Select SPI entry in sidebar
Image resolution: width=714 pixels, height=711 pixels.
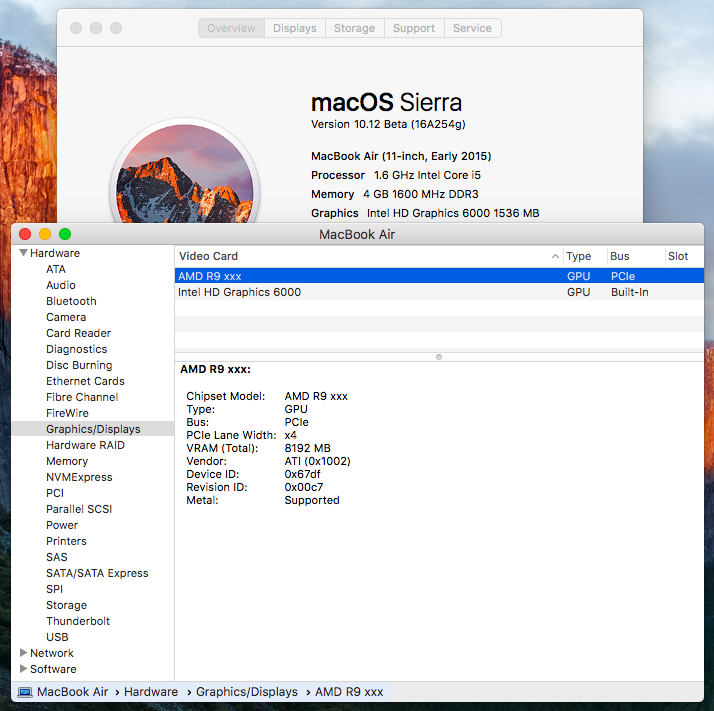[54, 589]
